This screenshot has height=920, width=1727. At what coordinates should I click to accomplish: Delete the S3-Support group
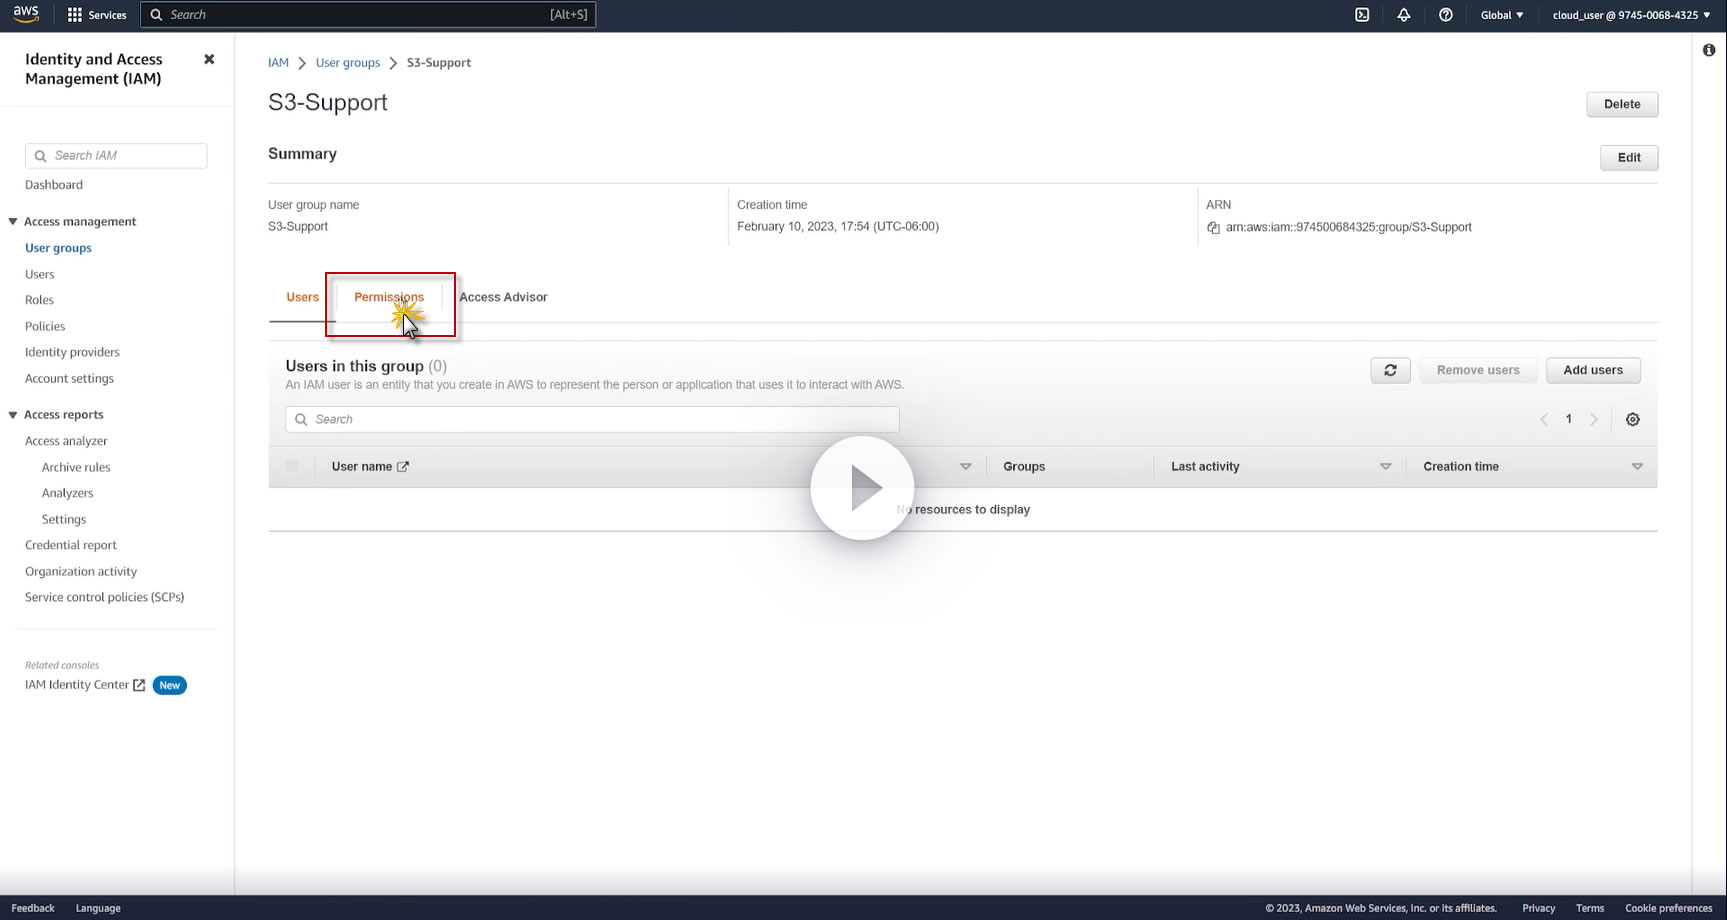pos(1622,104)
